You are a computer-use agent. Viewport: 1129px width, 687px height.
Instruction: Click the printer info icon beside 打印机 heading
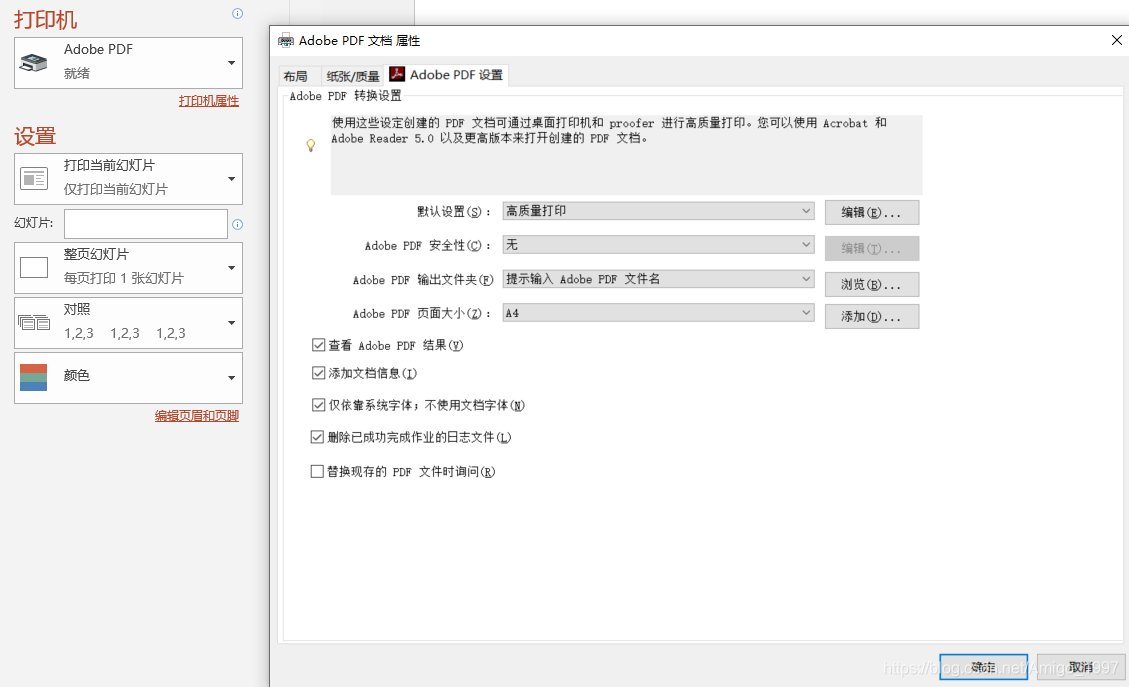[238, 14]
